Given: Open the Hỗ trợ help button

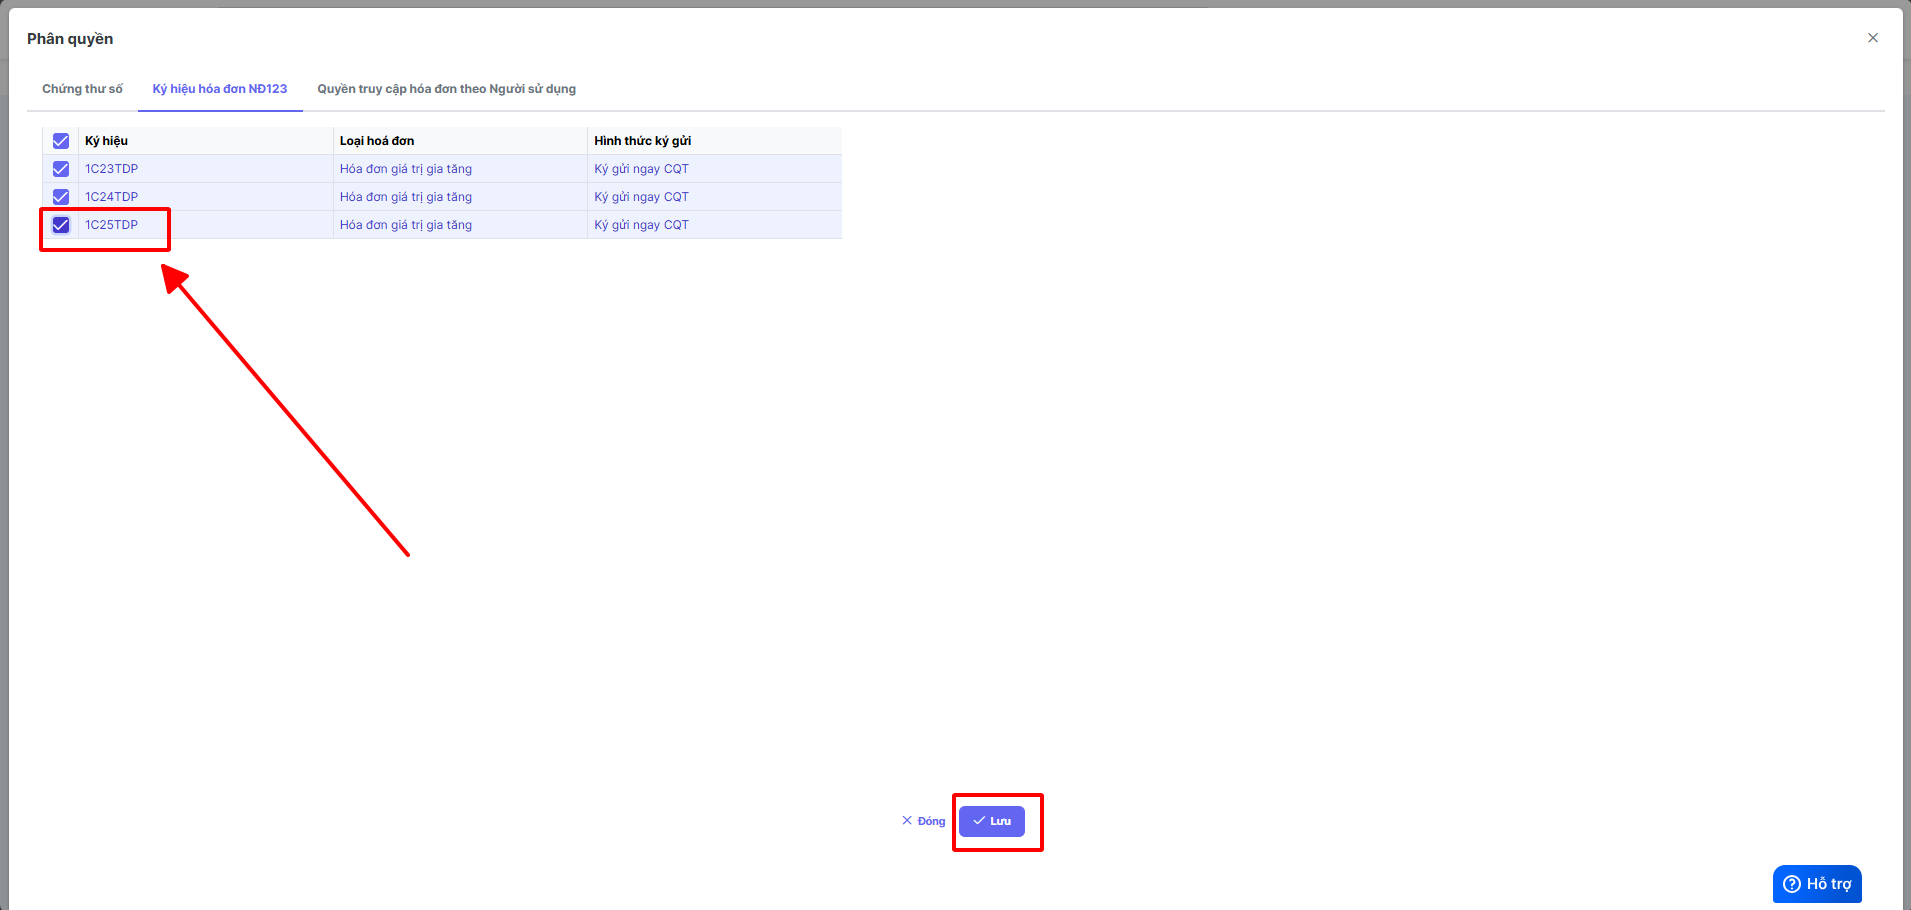Looking at the screenshot, I should (1816, 884).
